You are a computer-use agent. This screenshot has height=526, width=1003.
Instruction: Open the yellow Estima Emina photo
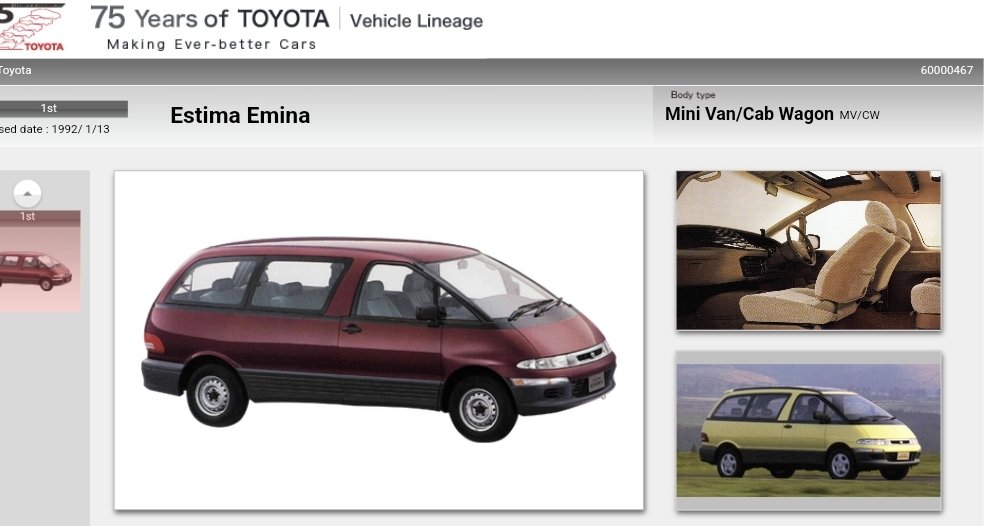[x=809, y=430]
